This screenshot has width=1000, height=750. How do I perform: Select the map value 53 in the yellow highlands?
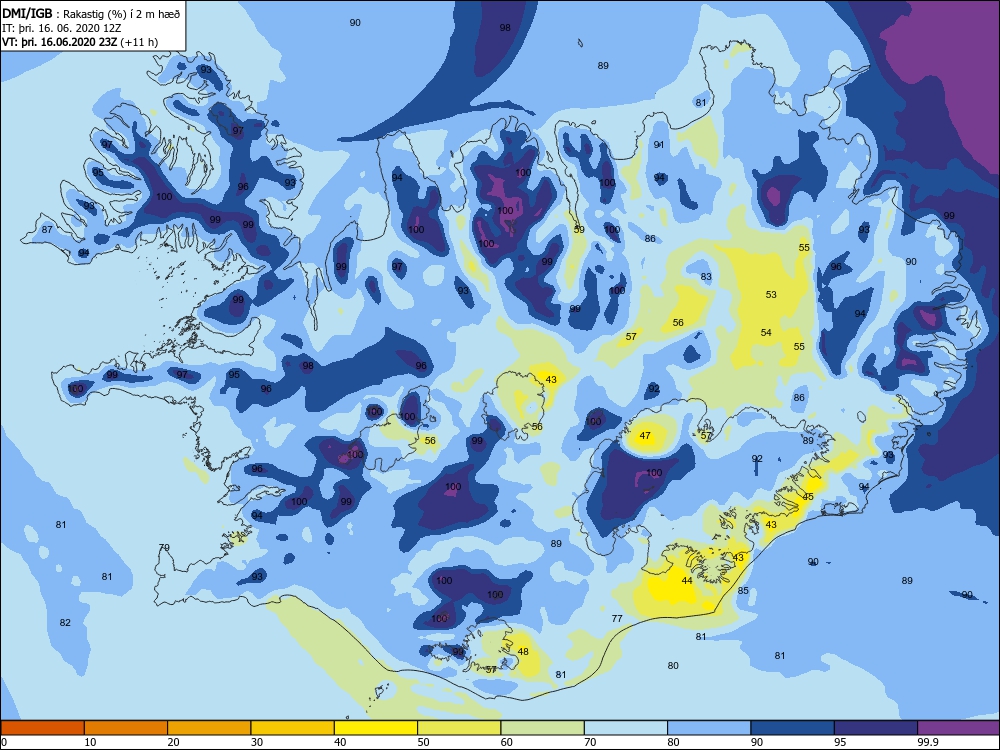click(x=771, y=295)
